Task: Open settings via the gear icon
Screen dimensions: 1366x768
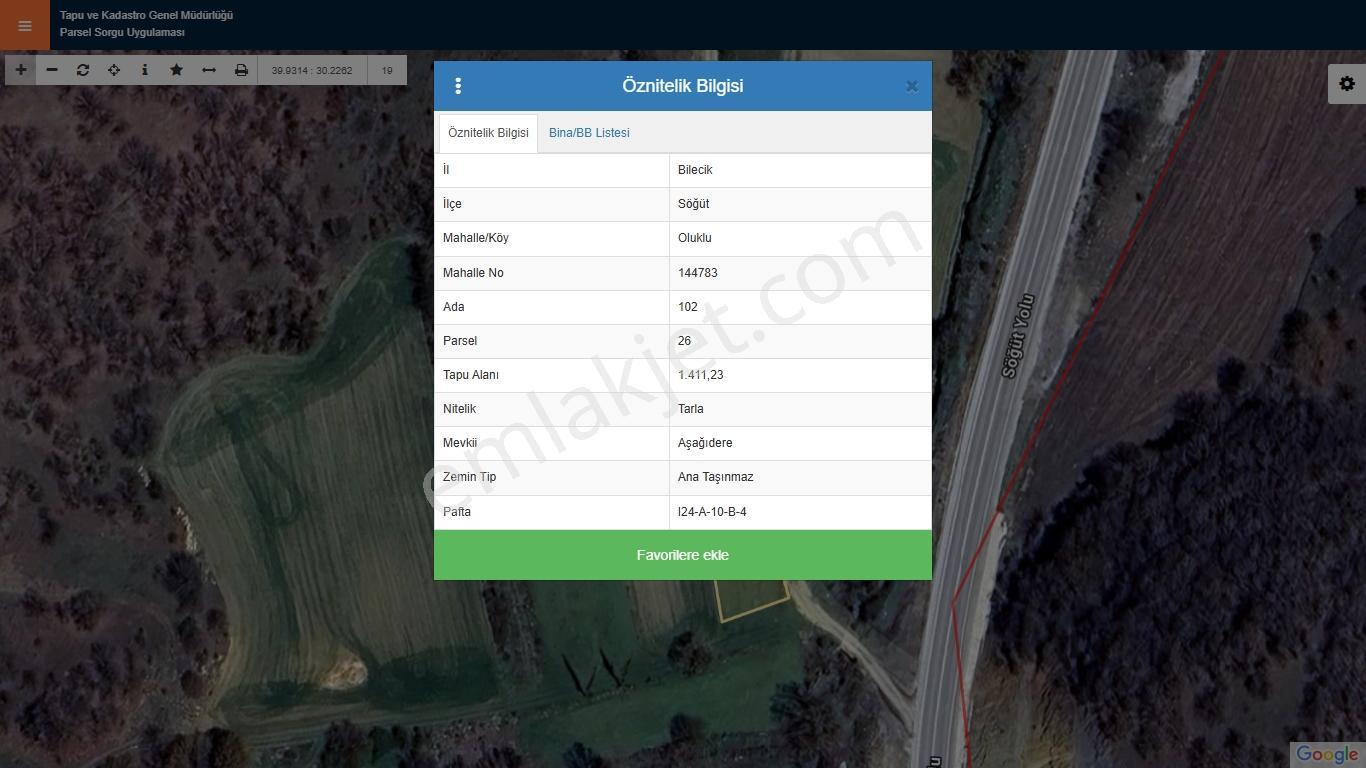Action: click(1347, 84)
